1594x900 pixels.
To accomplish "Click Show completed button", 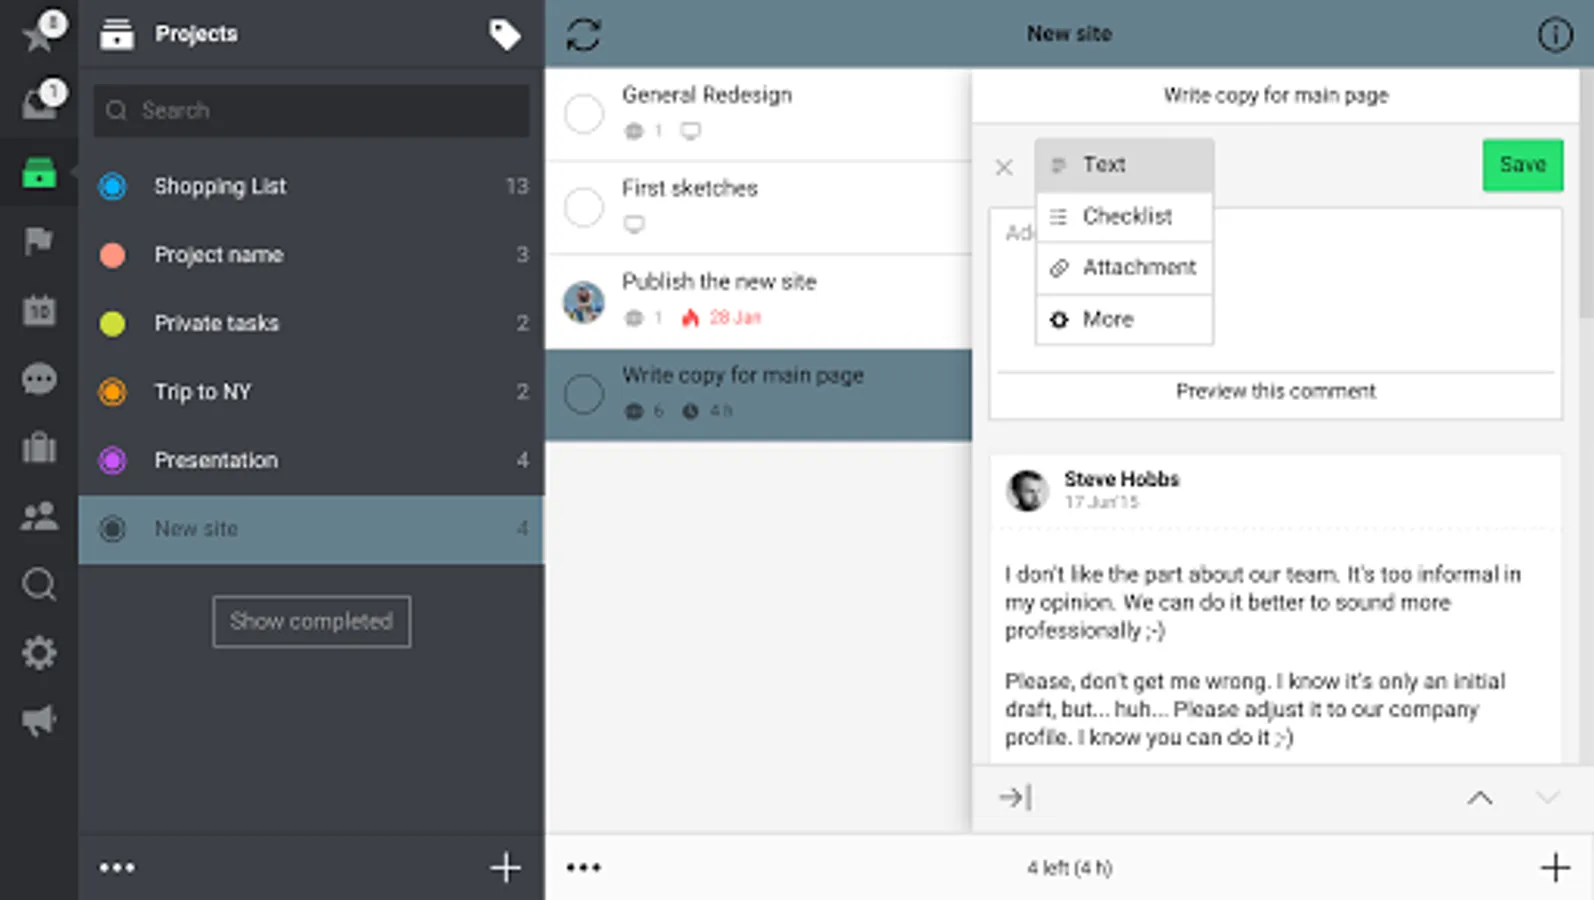I will coord(311,621).
